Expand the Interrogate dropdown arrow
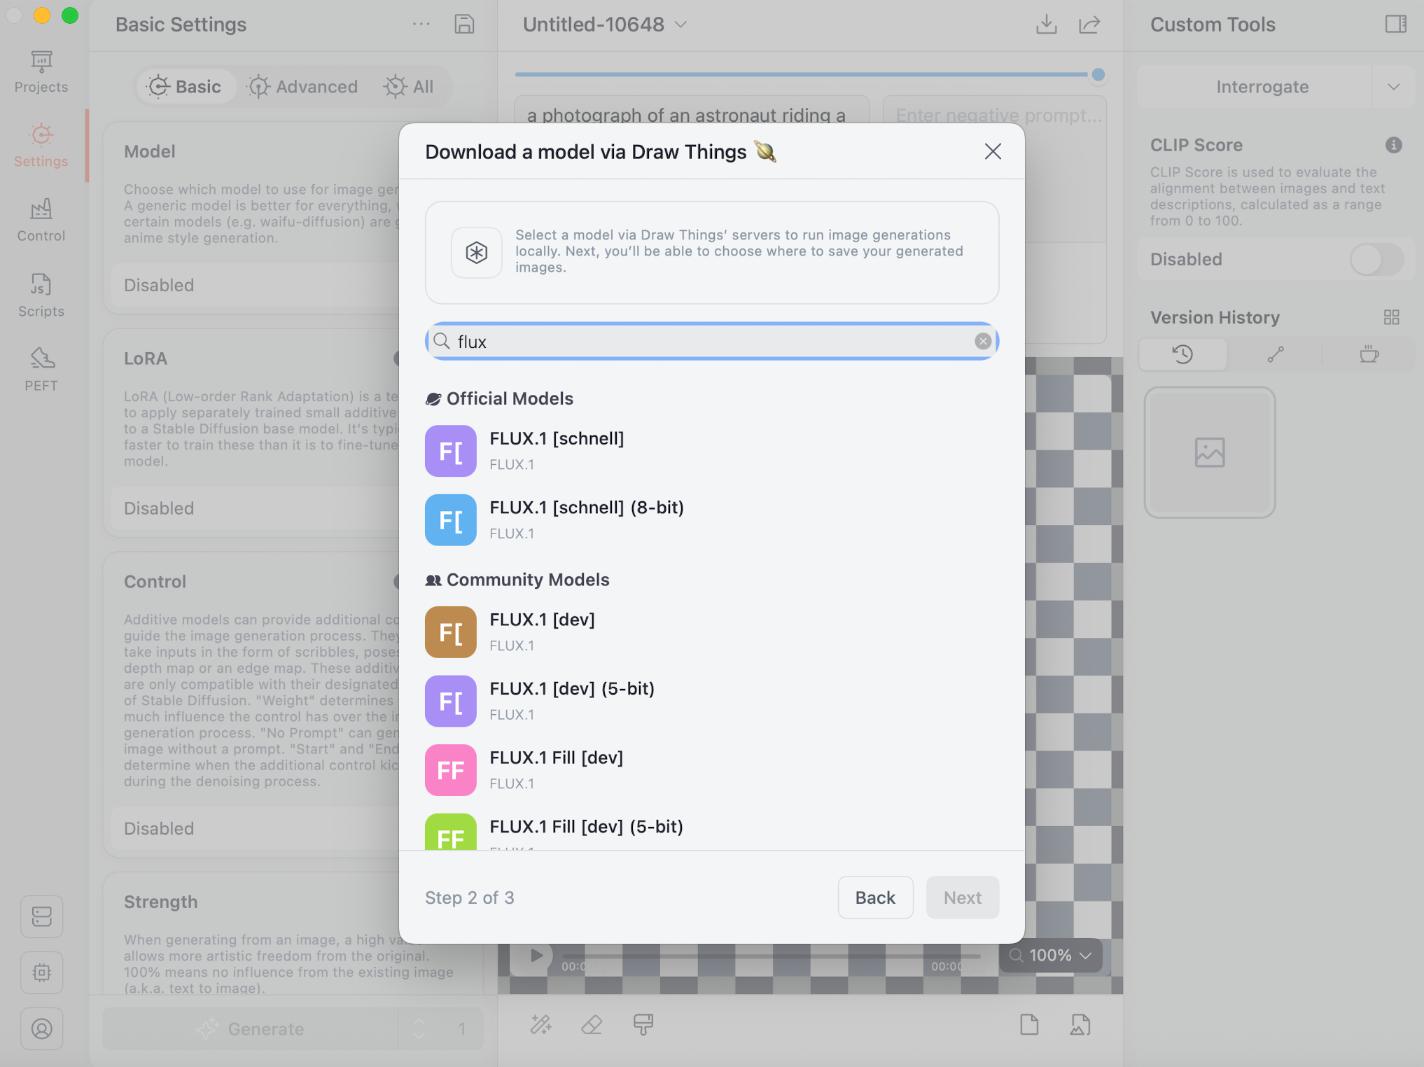 (x=1393, y=87)
